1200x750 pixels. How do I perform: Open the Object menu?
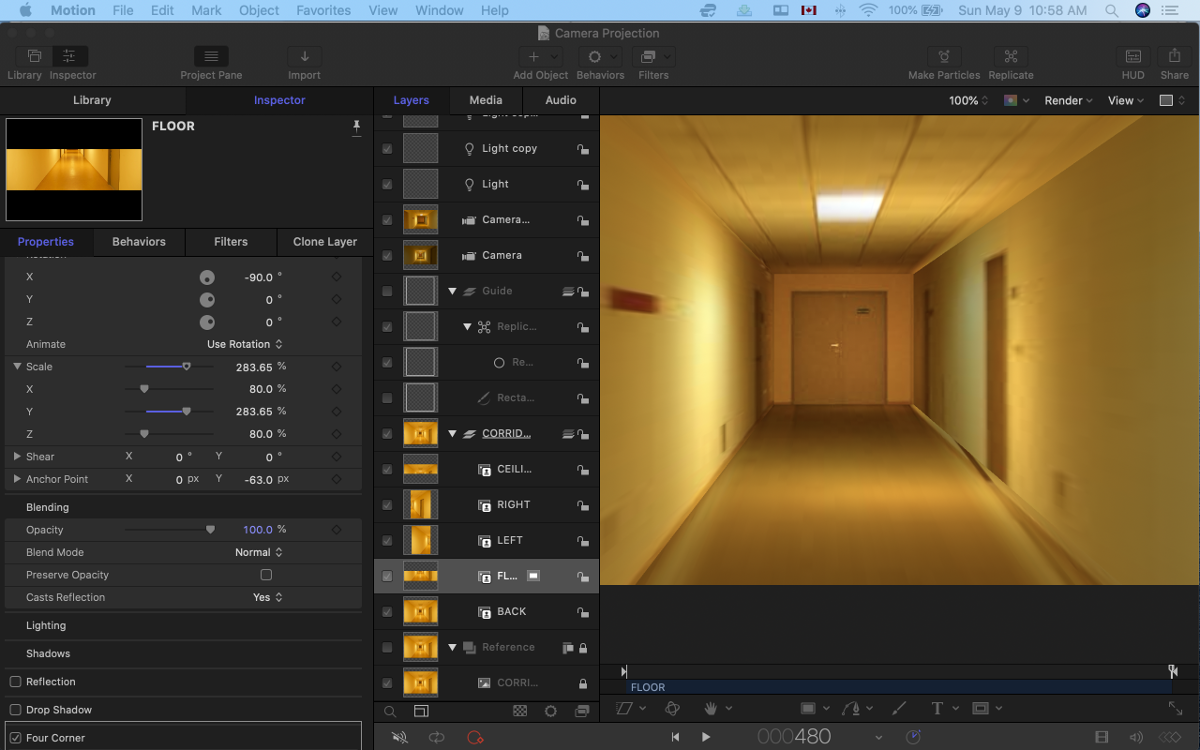(259, 10)
